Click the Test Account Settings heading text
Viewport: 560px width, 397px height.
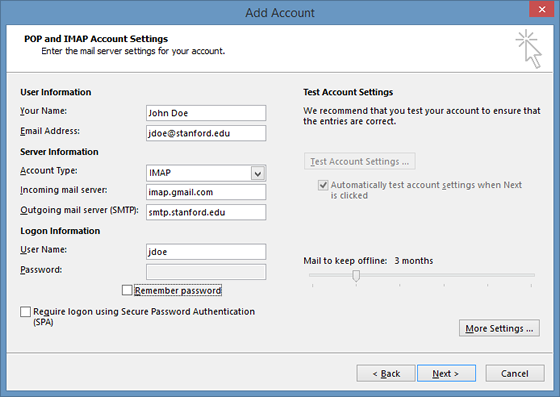(x=348, y=92)
